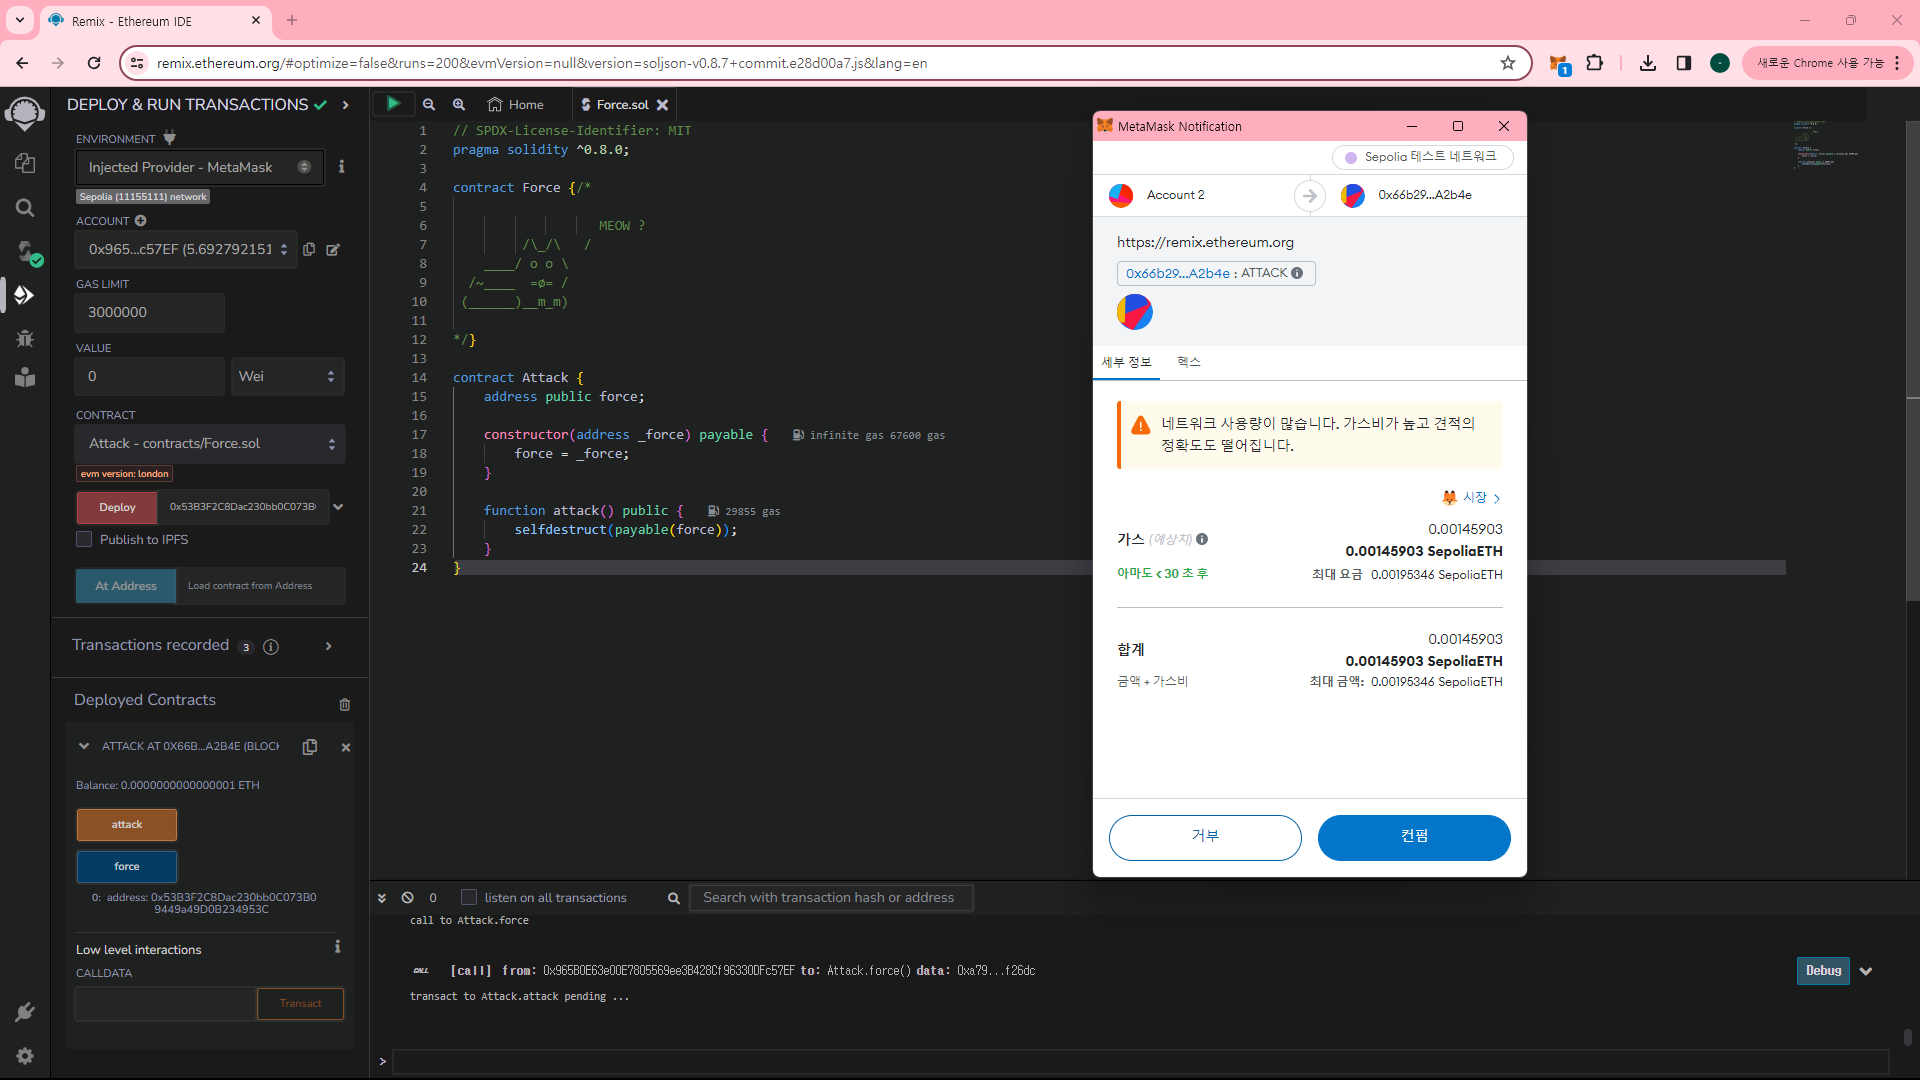Show Low level interactions info icon
The width and height of the screenshot is (1920, 1080).
(x=338, y=946)
